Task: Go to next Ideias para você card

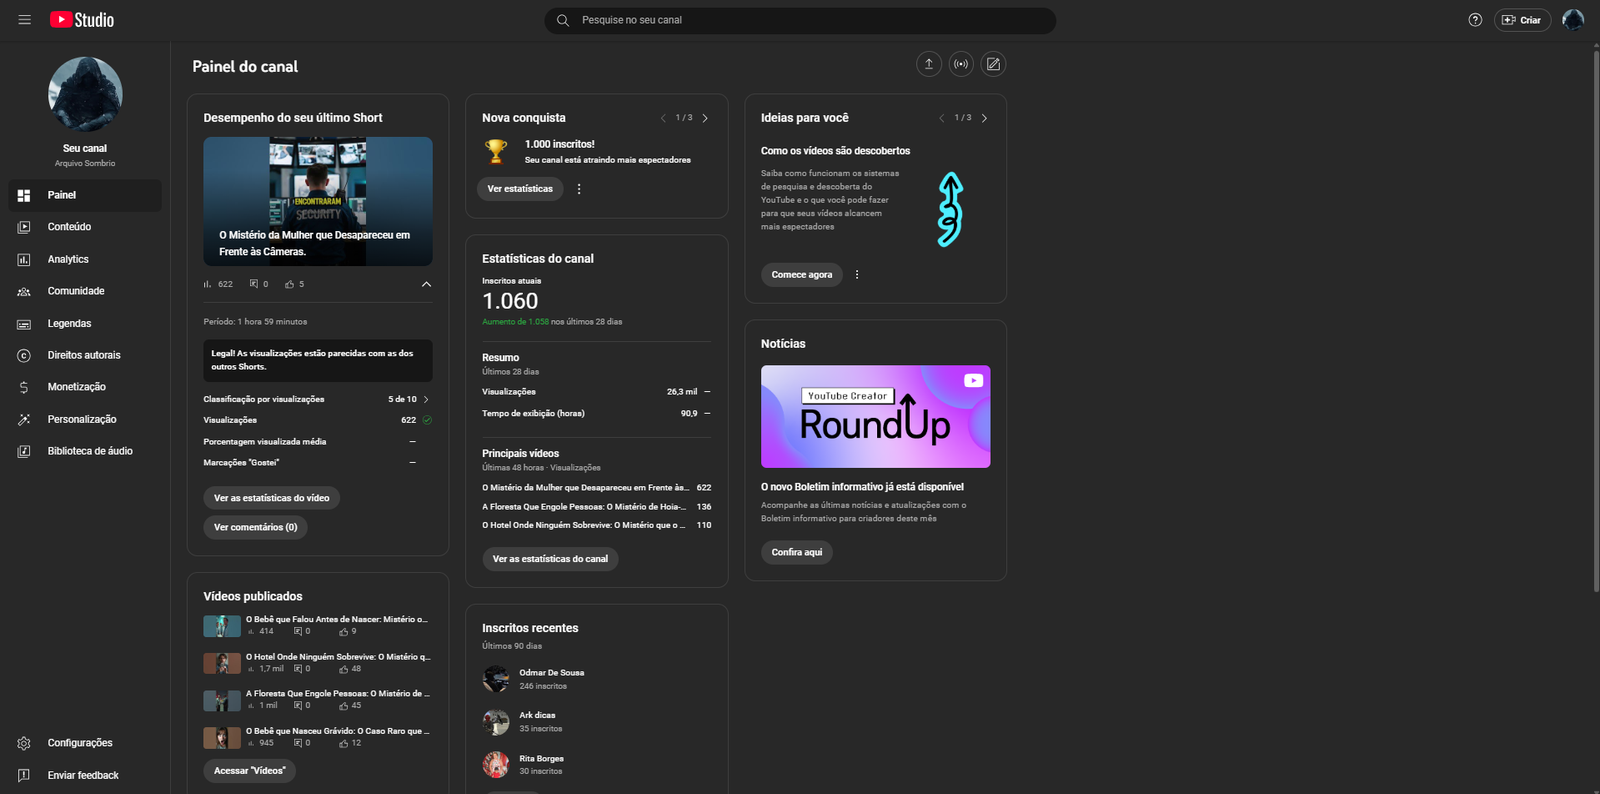Action: [x=984, y=118]
